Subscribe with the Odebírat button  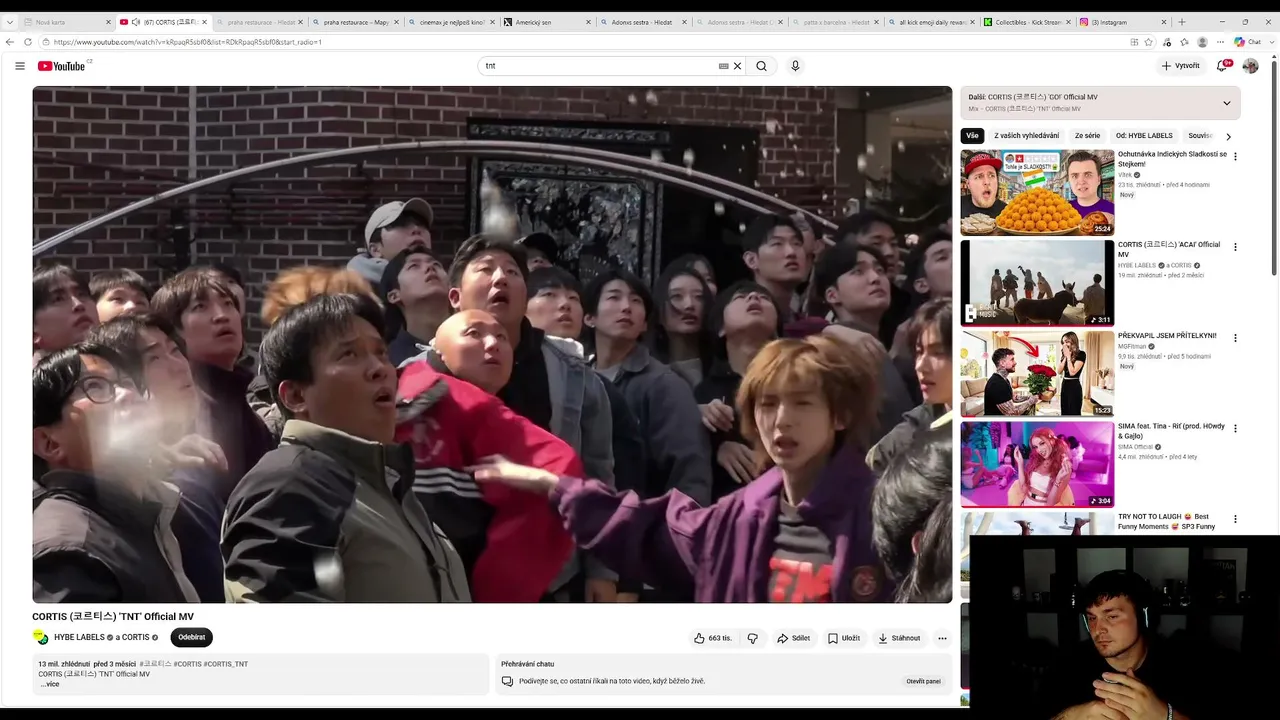[x=192, y=637]
